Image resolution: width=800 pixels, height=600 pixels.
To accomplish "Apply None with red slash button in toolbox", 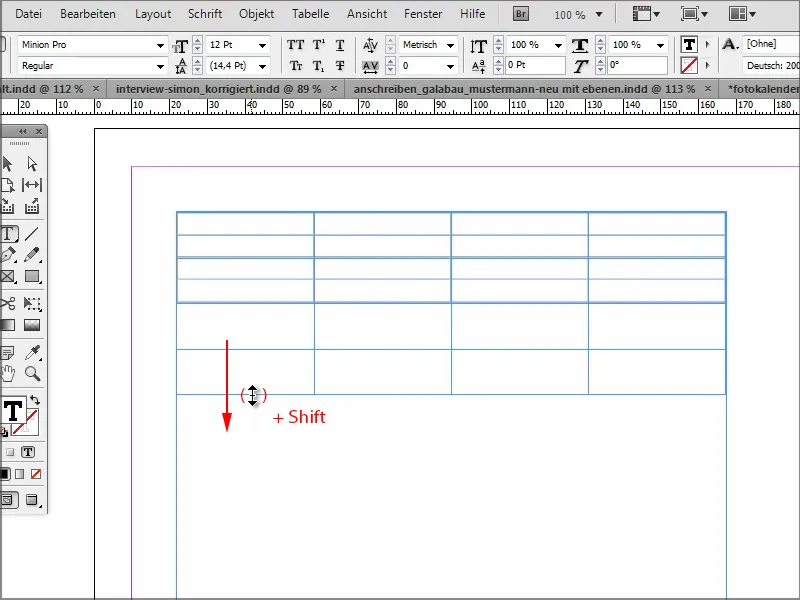I will 36,474.
